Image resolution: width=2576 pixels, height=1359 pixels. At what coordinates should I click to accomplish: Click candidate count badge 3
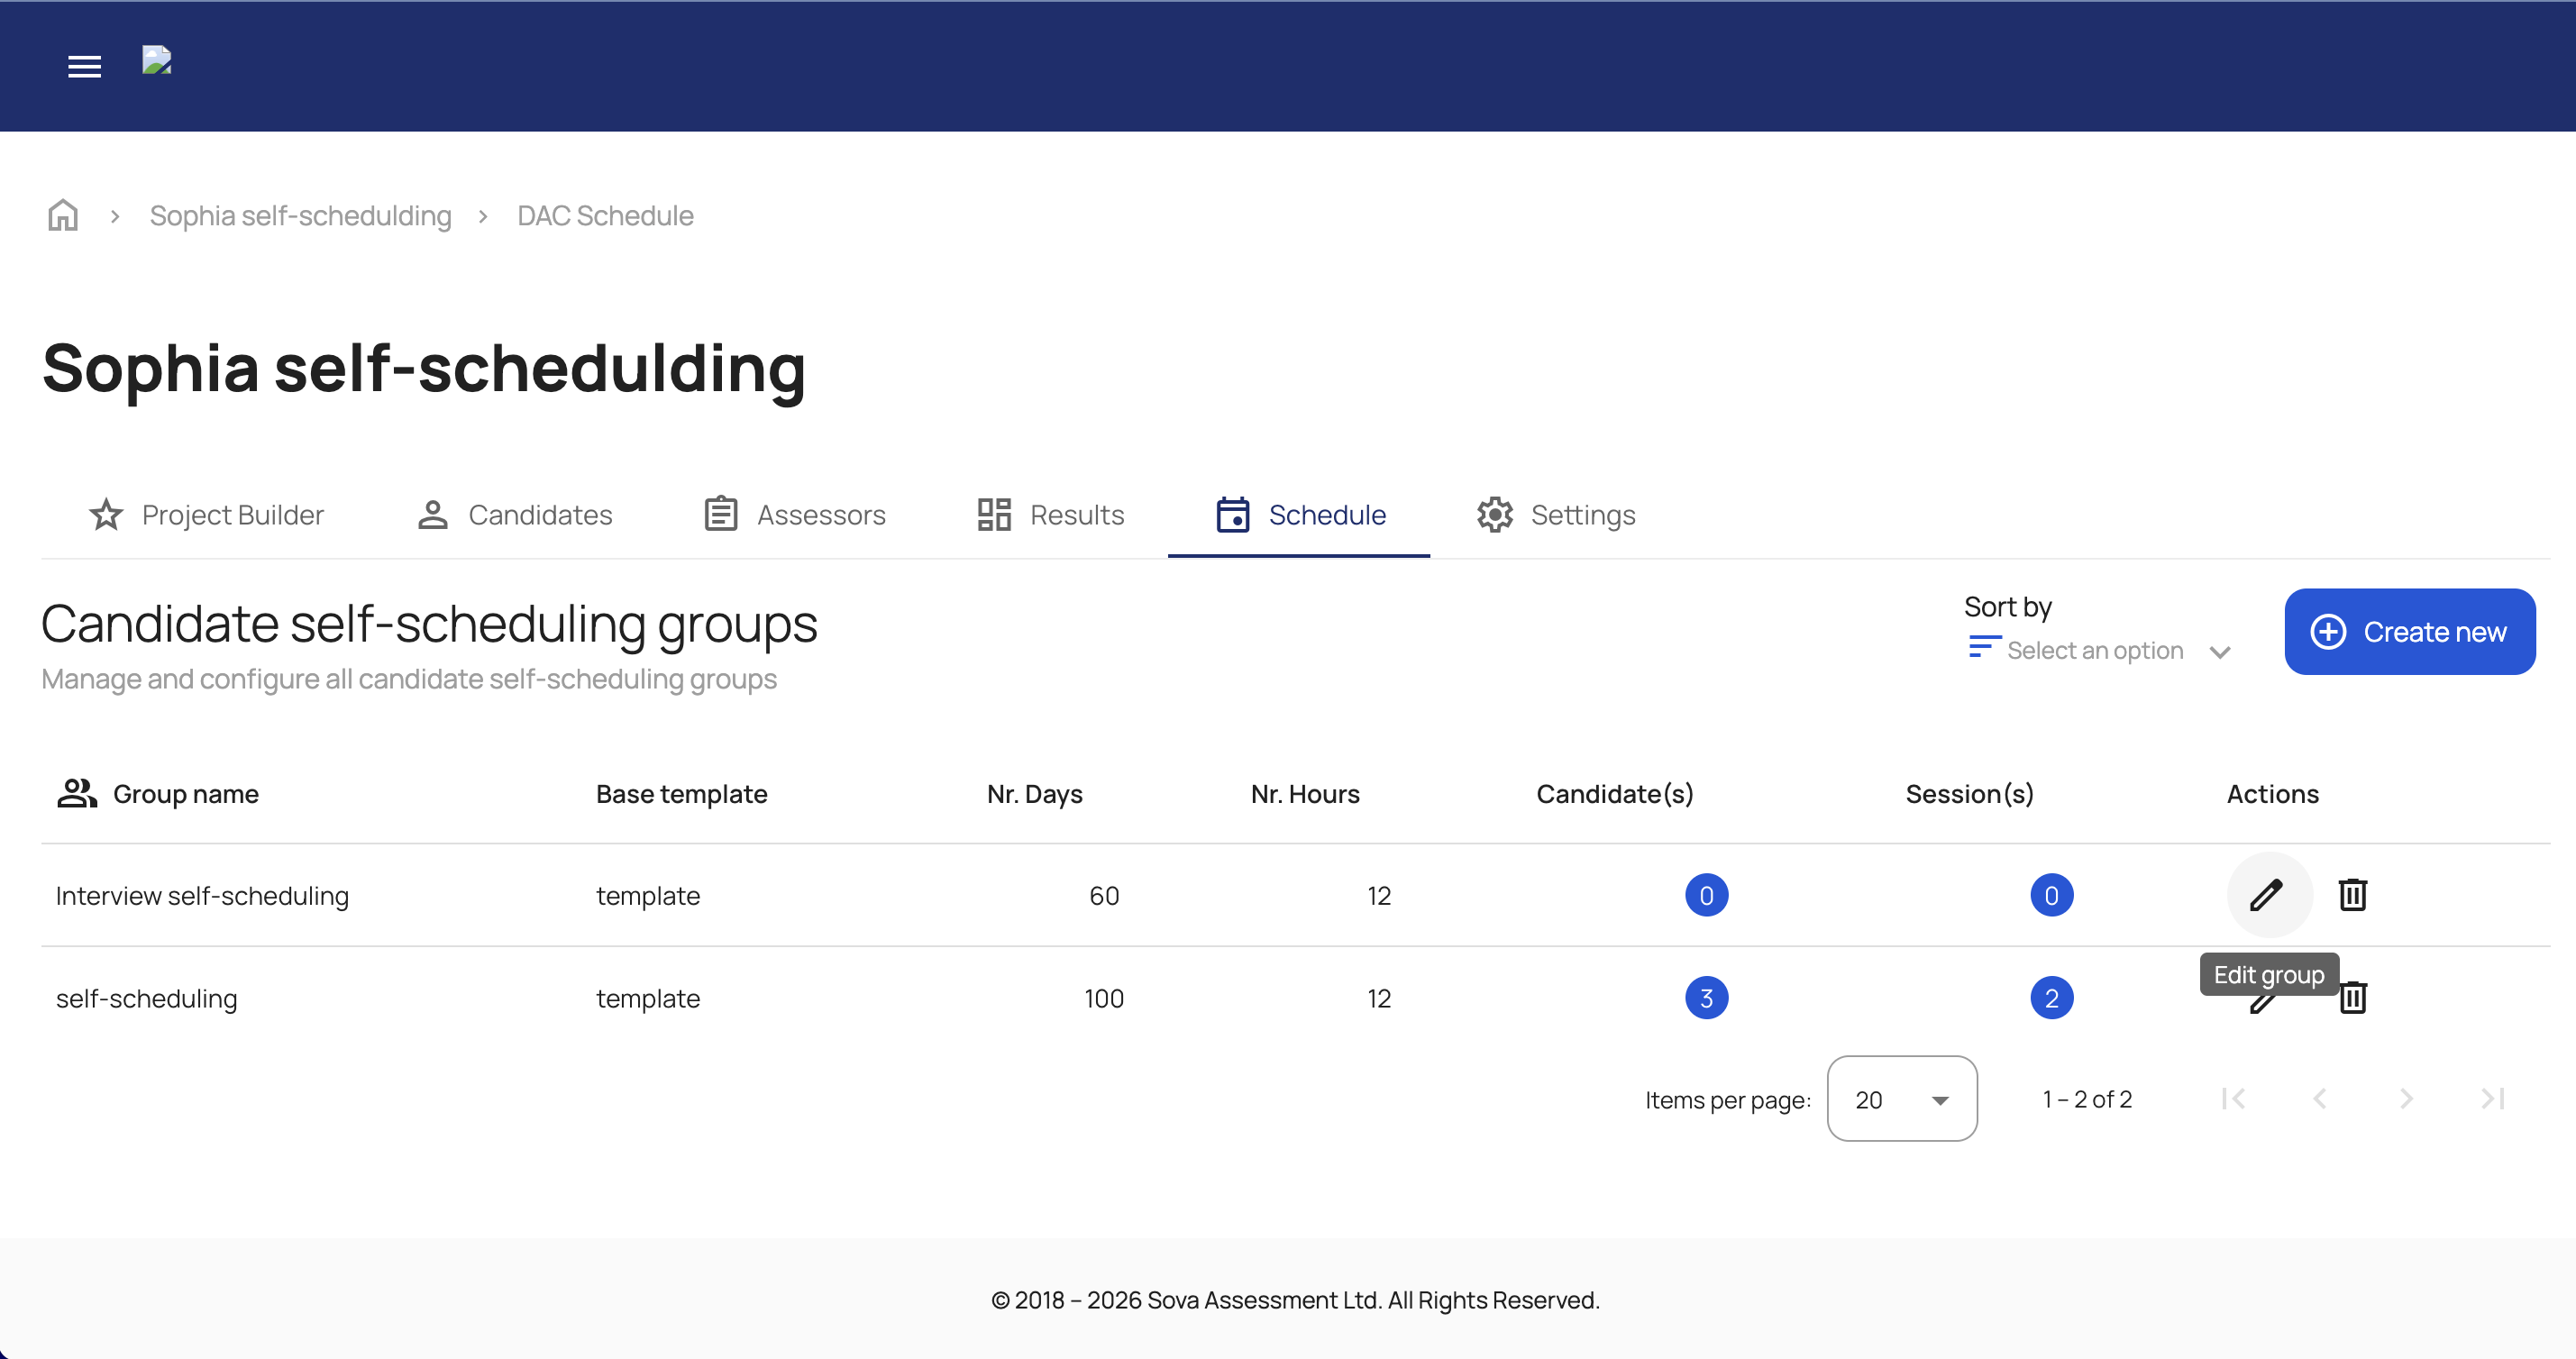pyautogui.click(x=1706, y=998)
